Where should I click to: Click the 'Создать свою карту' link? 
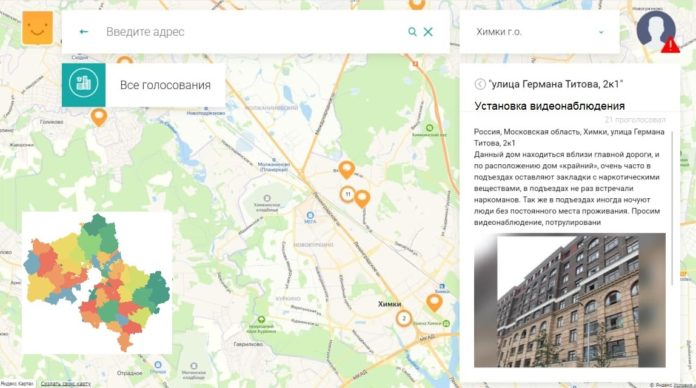click(x=66, y=384)
